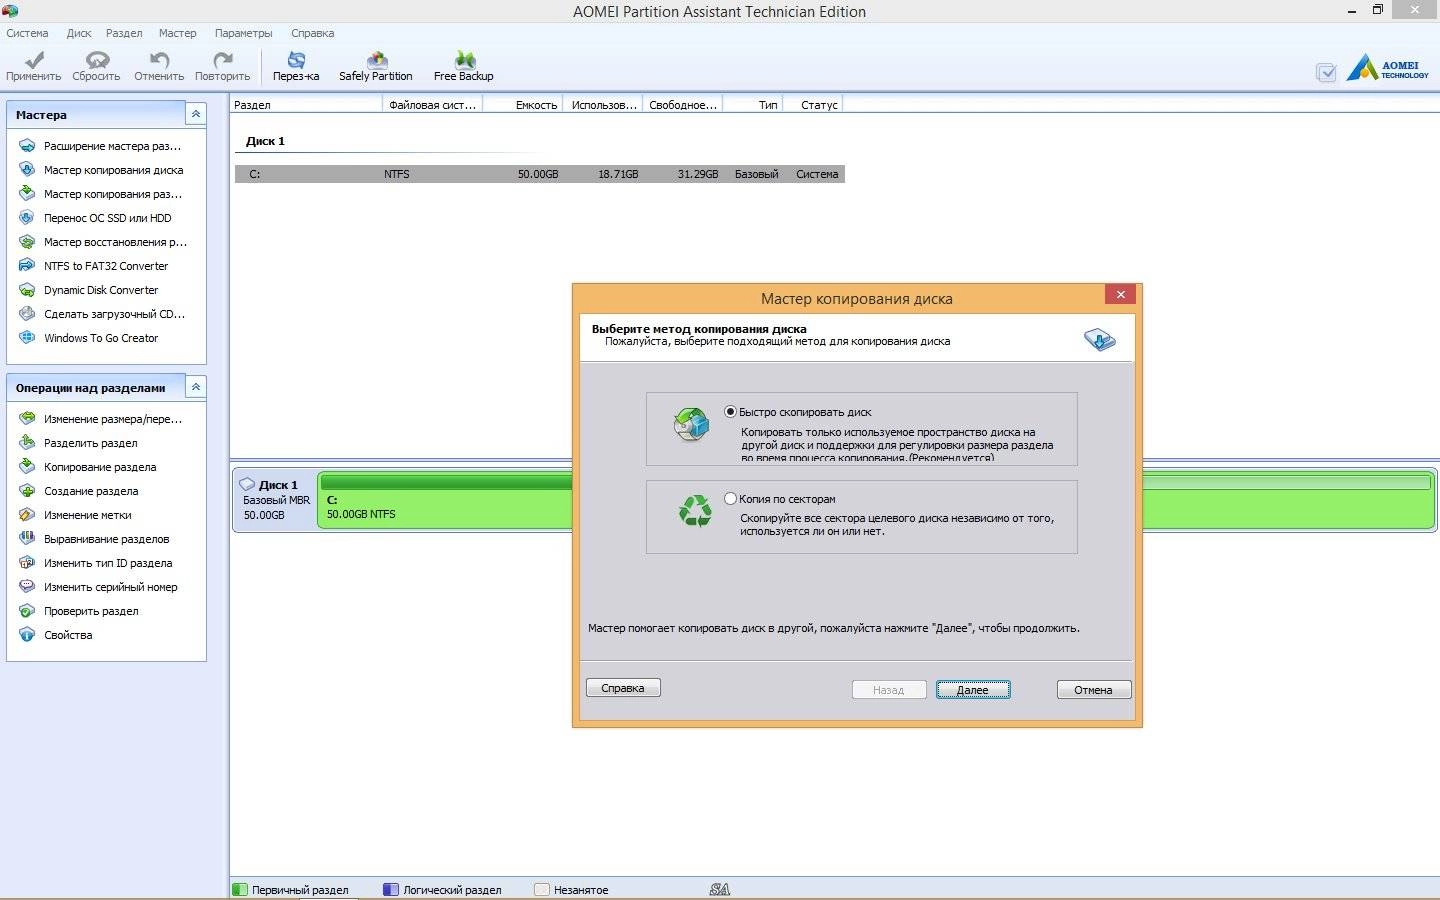Click the quick disk copy illustration icon
This screenshot has height=900, width=1440.
click(692, 424)
